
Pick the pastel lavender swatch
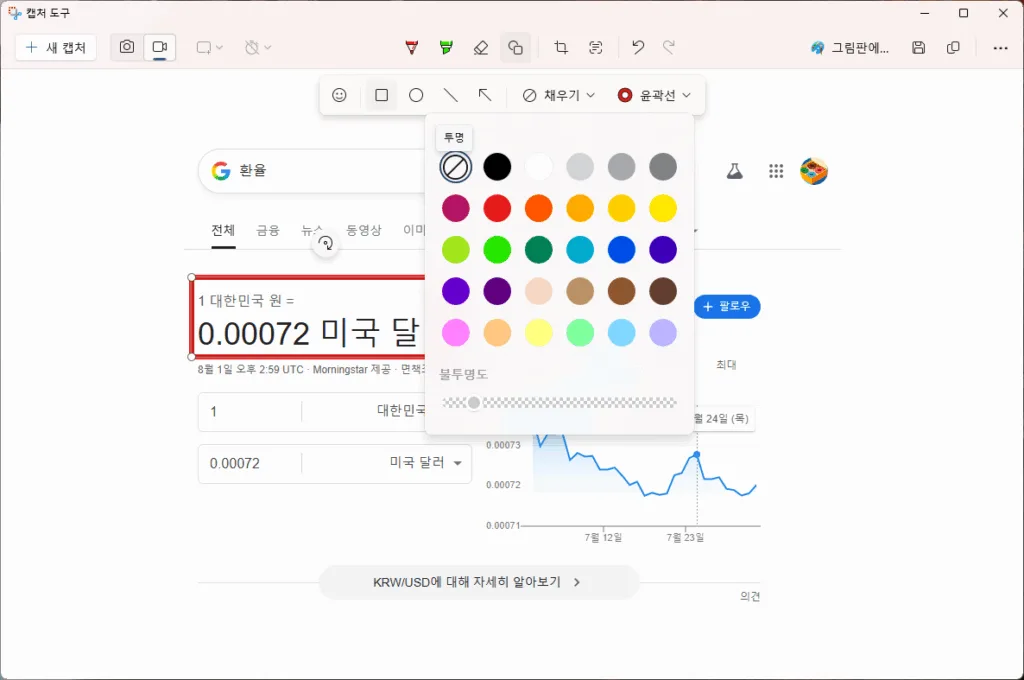click(x=663, y=332)
